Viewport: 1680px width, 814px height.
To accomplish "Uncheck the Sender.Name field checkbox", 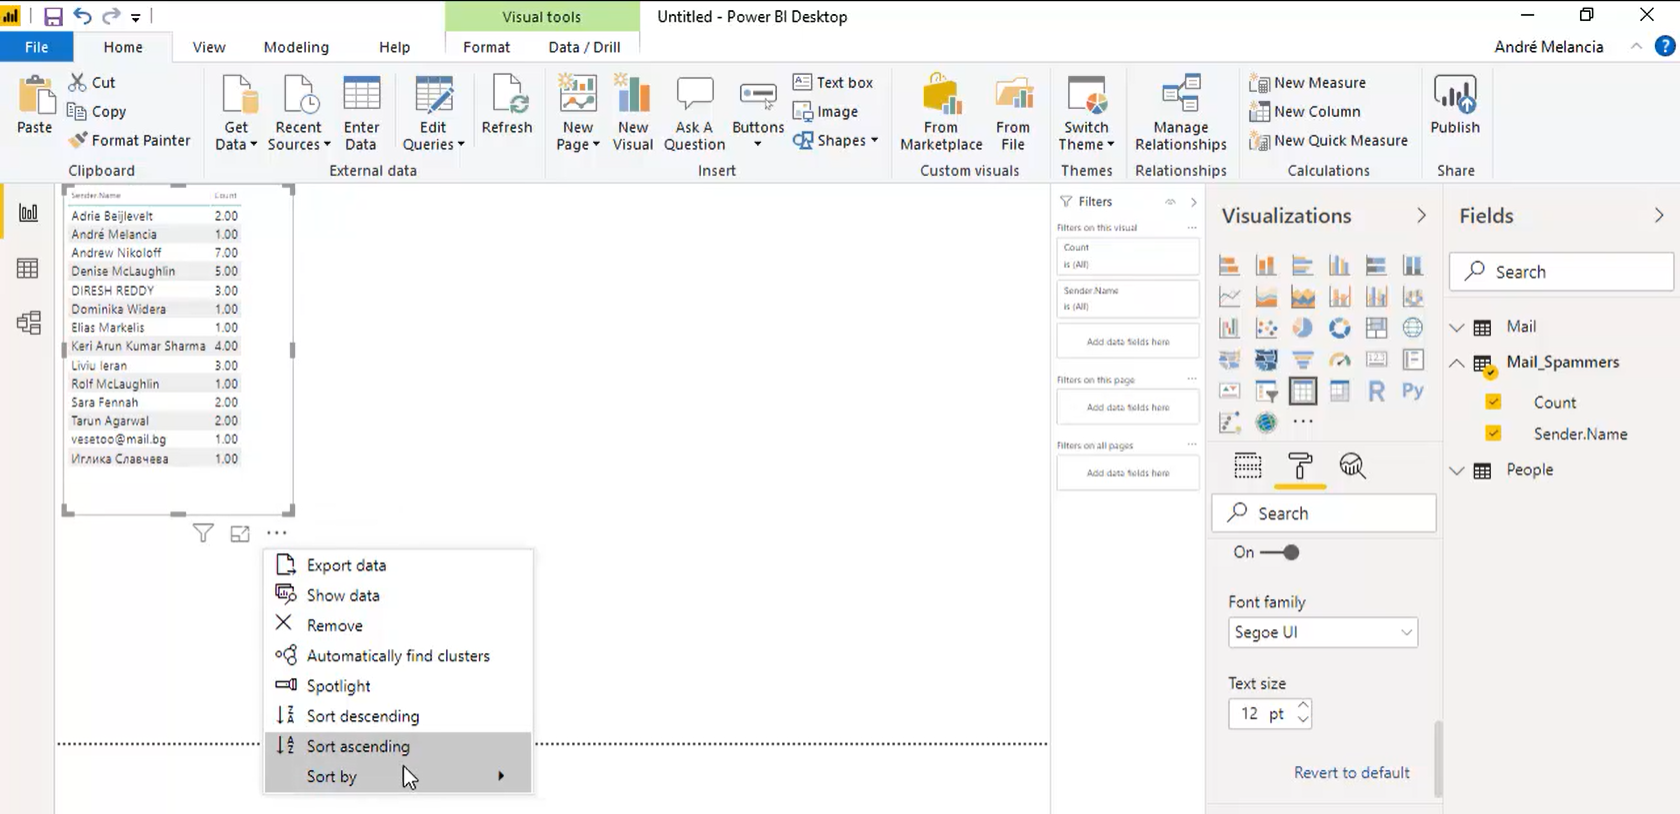I will pyautogui.click(x=1493, y=433).
